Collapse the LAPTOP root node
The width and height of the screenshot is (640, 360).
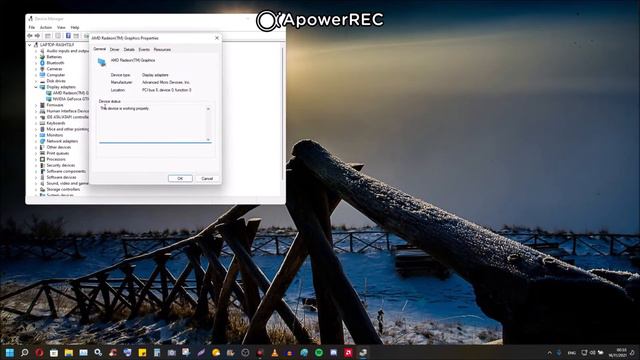30,45
